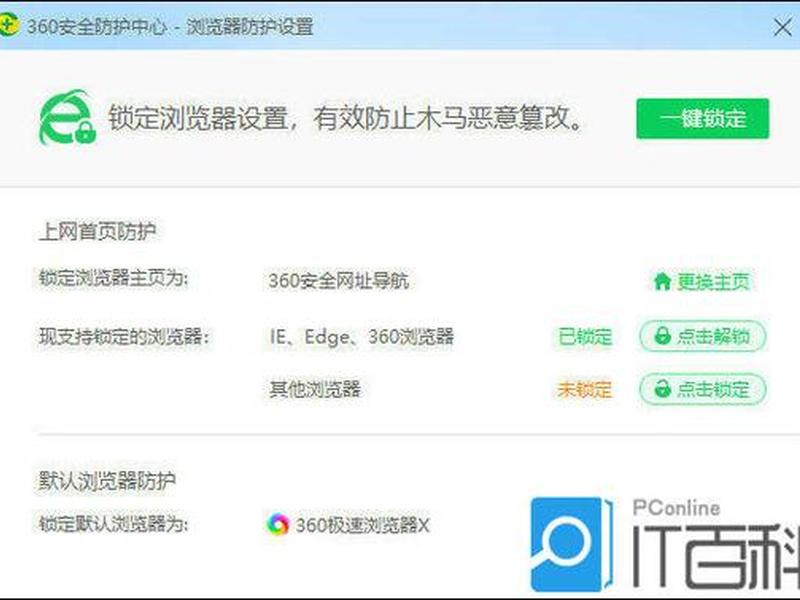
Task: Click the 其他浏览器 row label
Action: [315, 389]
